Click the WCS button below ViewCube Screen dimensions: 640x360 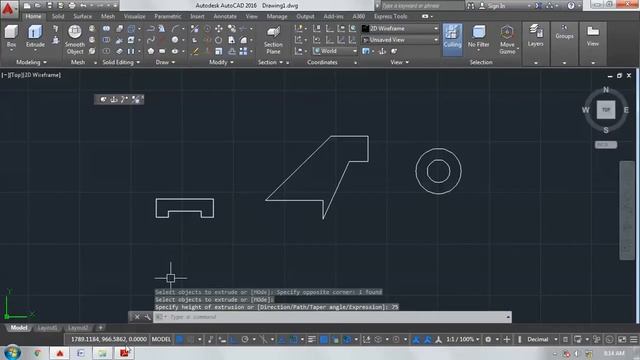(x=606, y=145)
